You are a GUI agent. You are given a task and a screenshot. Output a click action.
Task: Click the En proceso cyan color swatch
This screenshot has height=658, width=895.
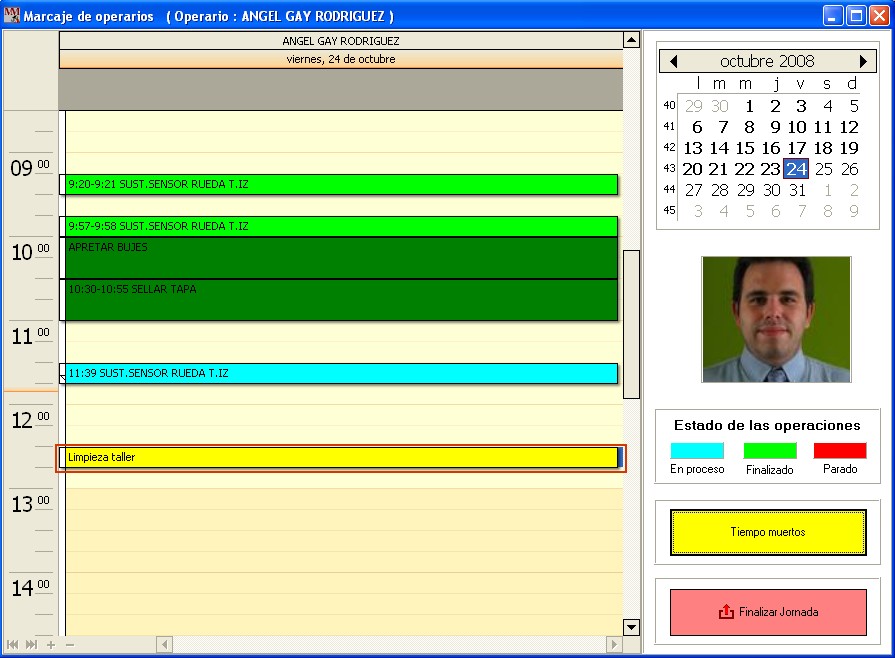[697, 451]
